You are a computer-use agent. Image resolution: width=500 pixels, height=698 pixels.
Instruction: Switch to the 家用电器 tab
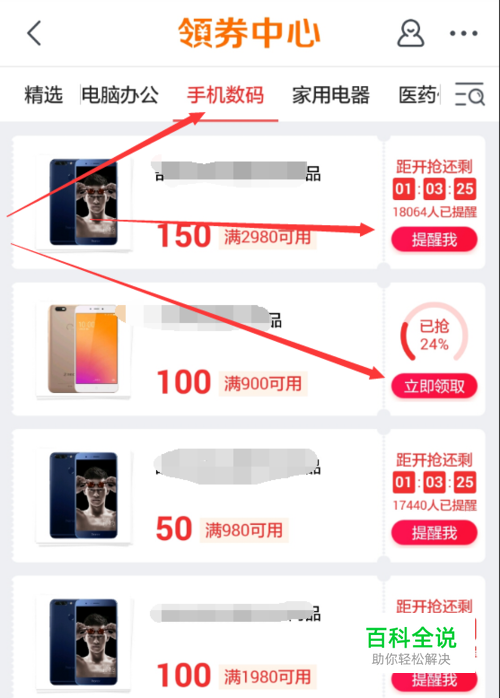(331, 95)
